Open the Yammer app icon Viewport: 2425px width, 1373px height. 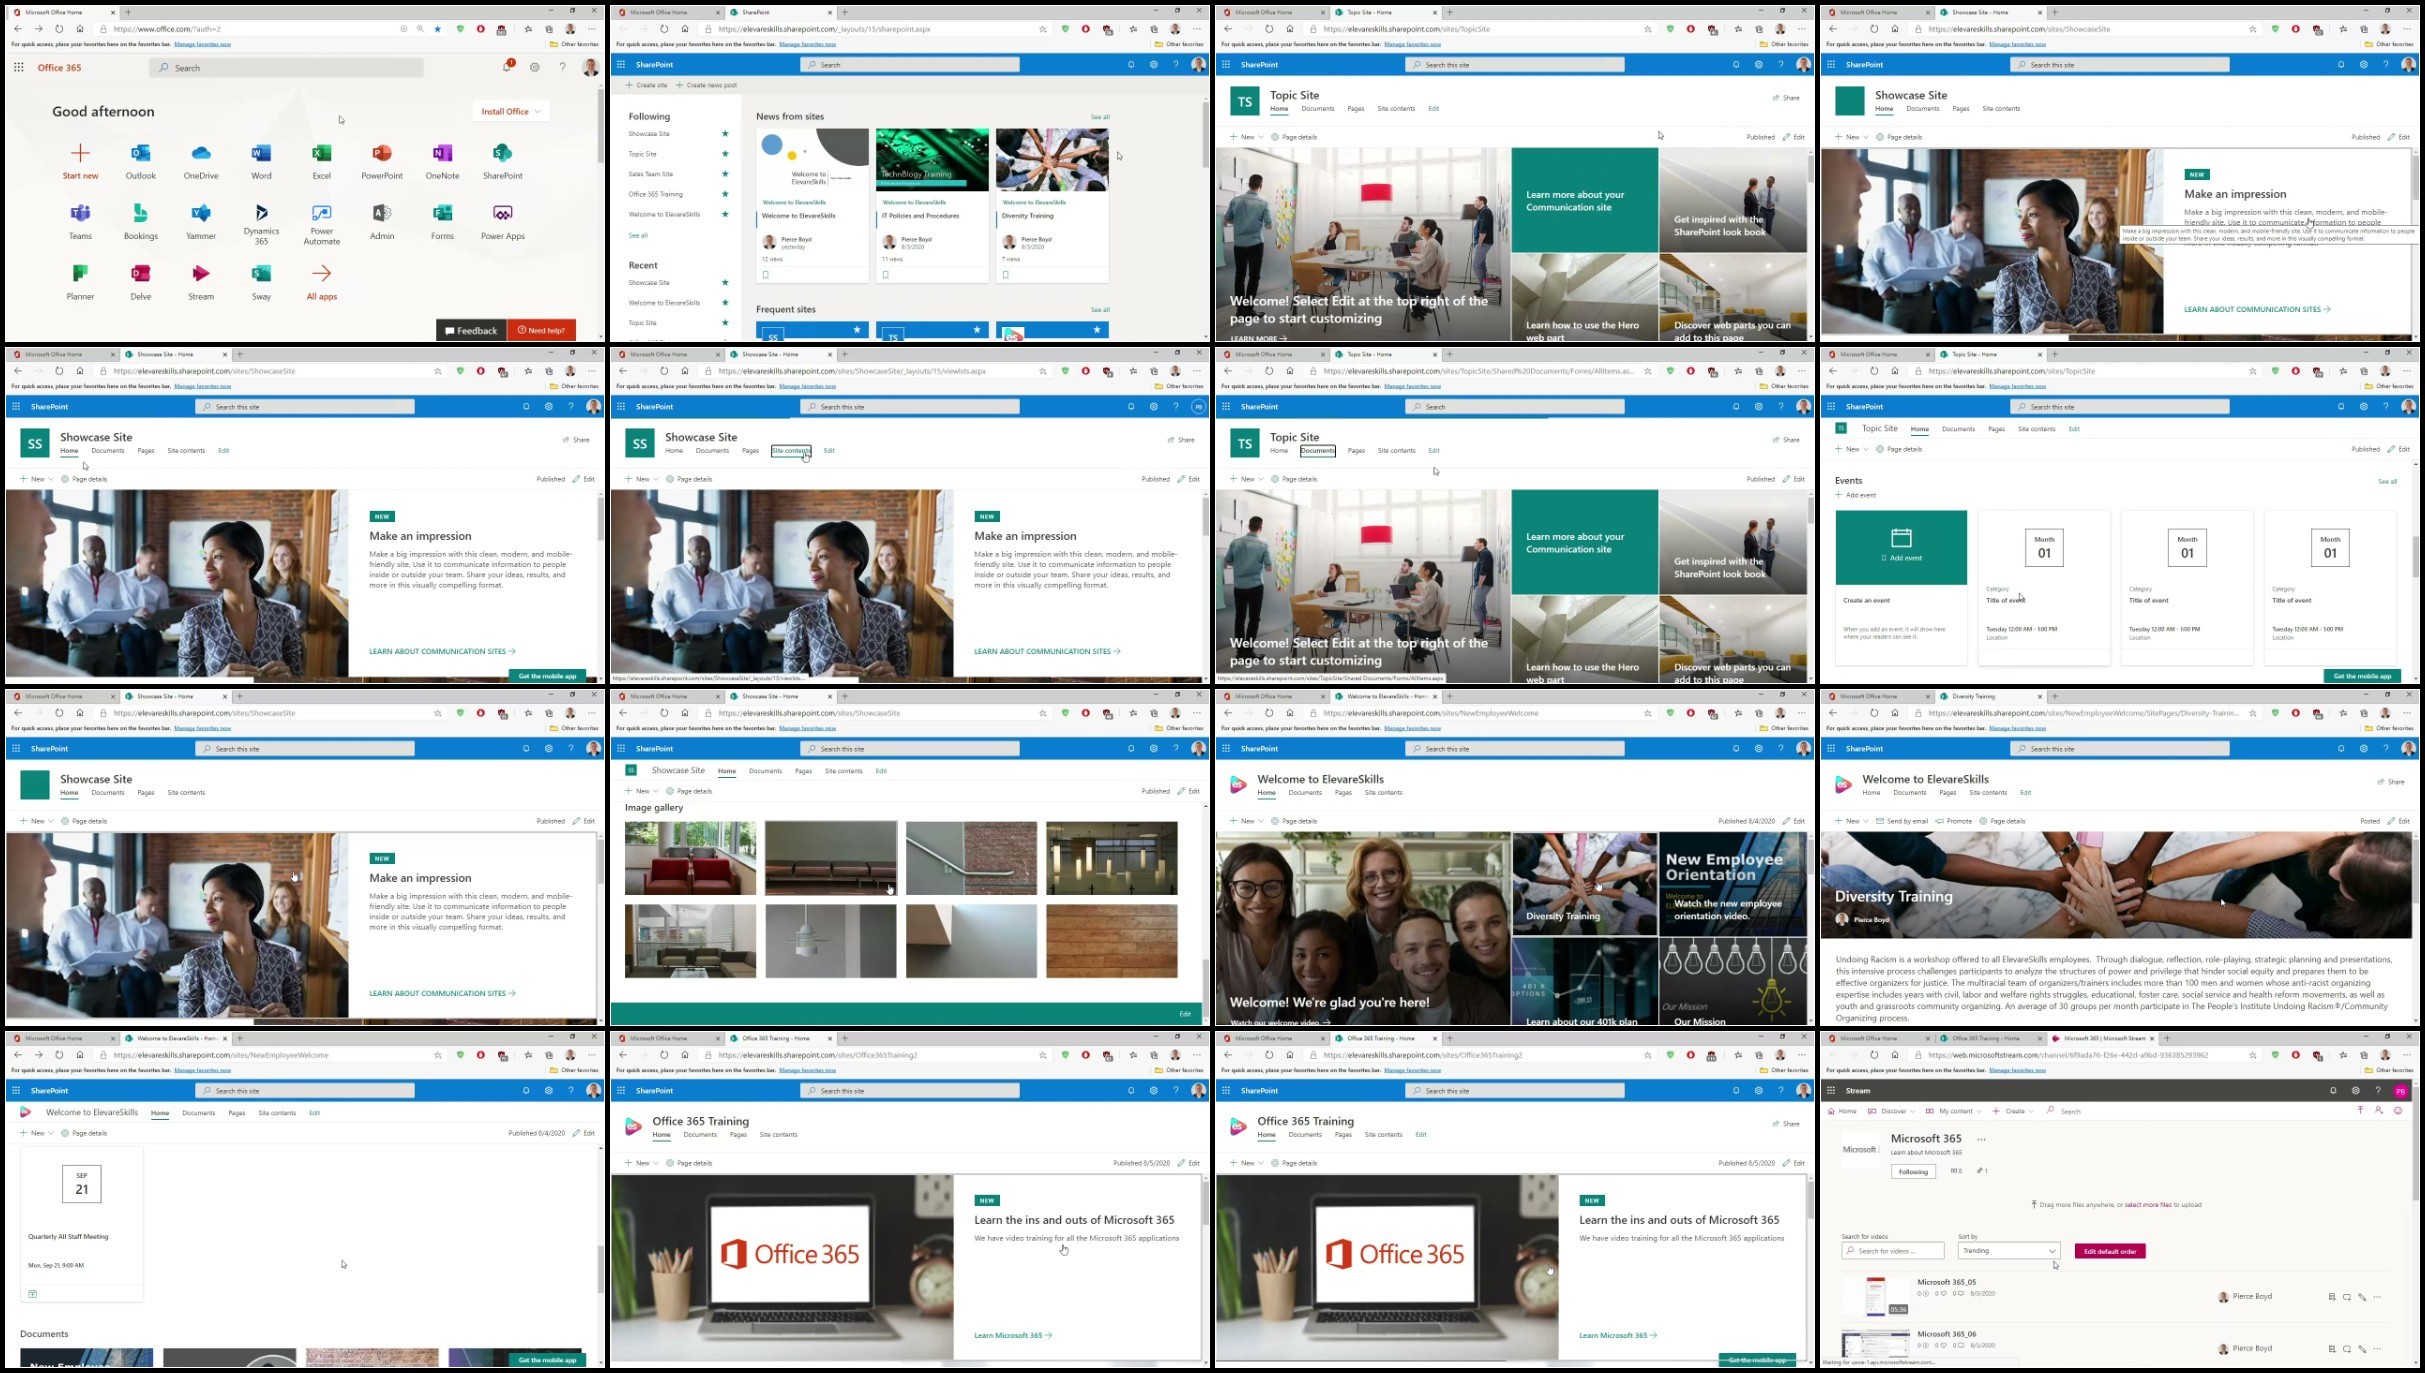tap(201, 214)
